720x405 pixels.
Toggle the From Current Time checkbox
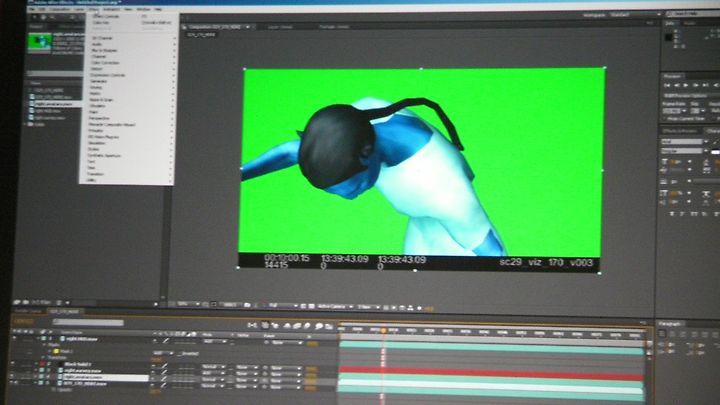click(665, 118)
